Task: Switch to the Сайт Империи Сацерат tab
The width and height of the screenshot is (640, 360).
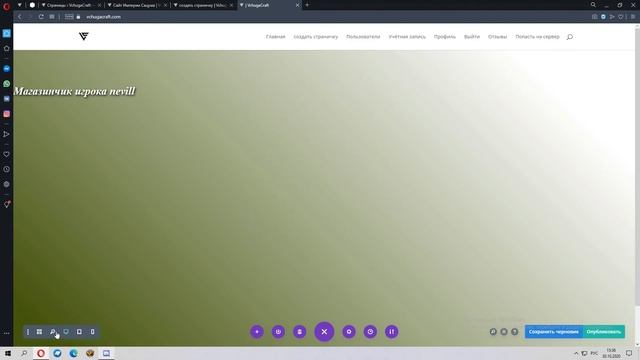Action: click(137, 5)
